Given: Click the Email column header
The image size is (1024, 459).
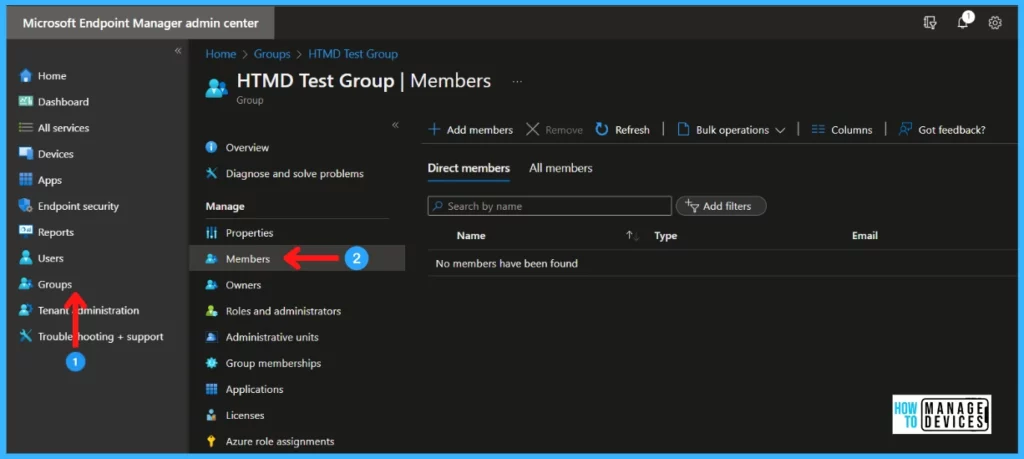Looking at the screenshot, I should click(x=865, y=236).
